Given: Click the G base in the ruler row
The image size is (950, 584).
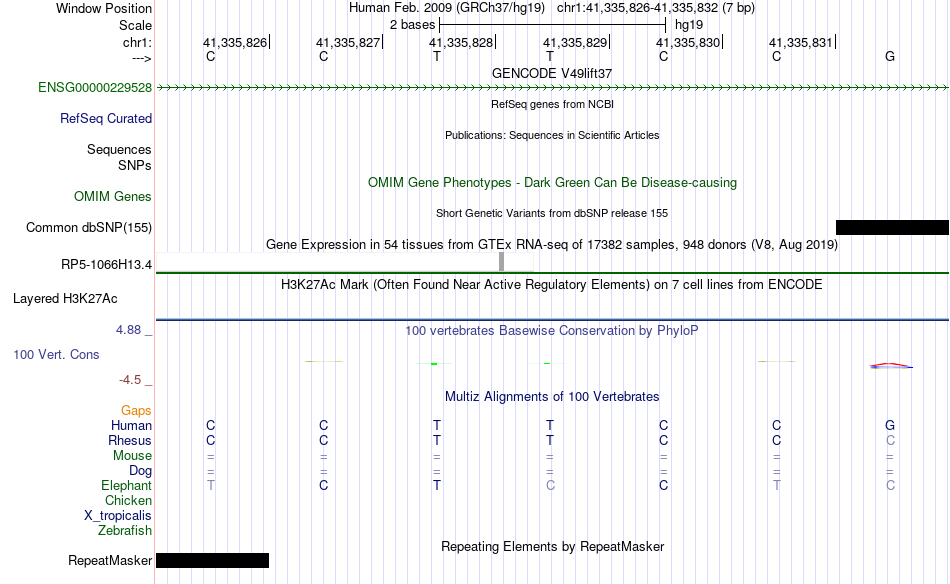Looking at the screenshot, I should (x=890, y=56).
